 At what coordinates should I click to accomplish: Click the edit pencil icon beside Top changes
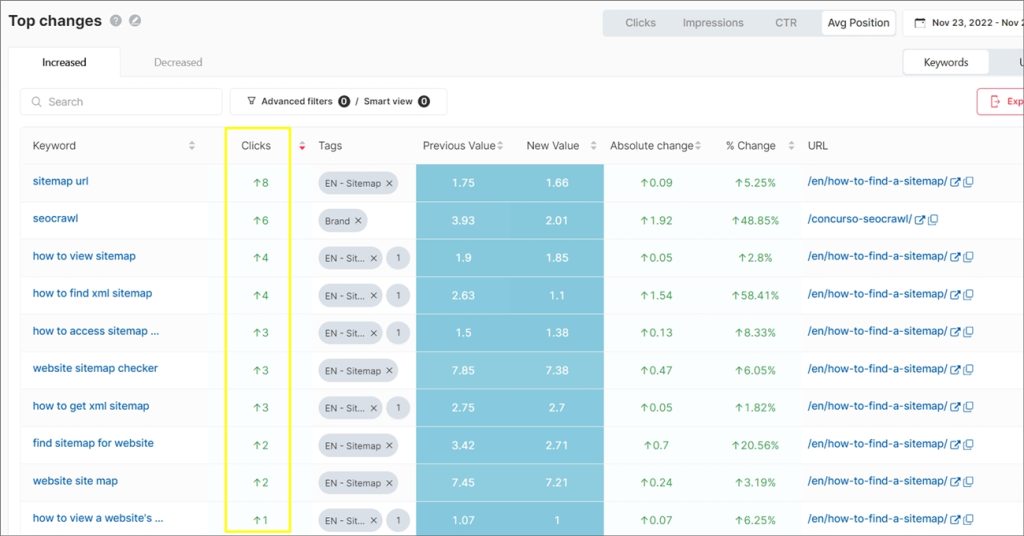(135, 21)
